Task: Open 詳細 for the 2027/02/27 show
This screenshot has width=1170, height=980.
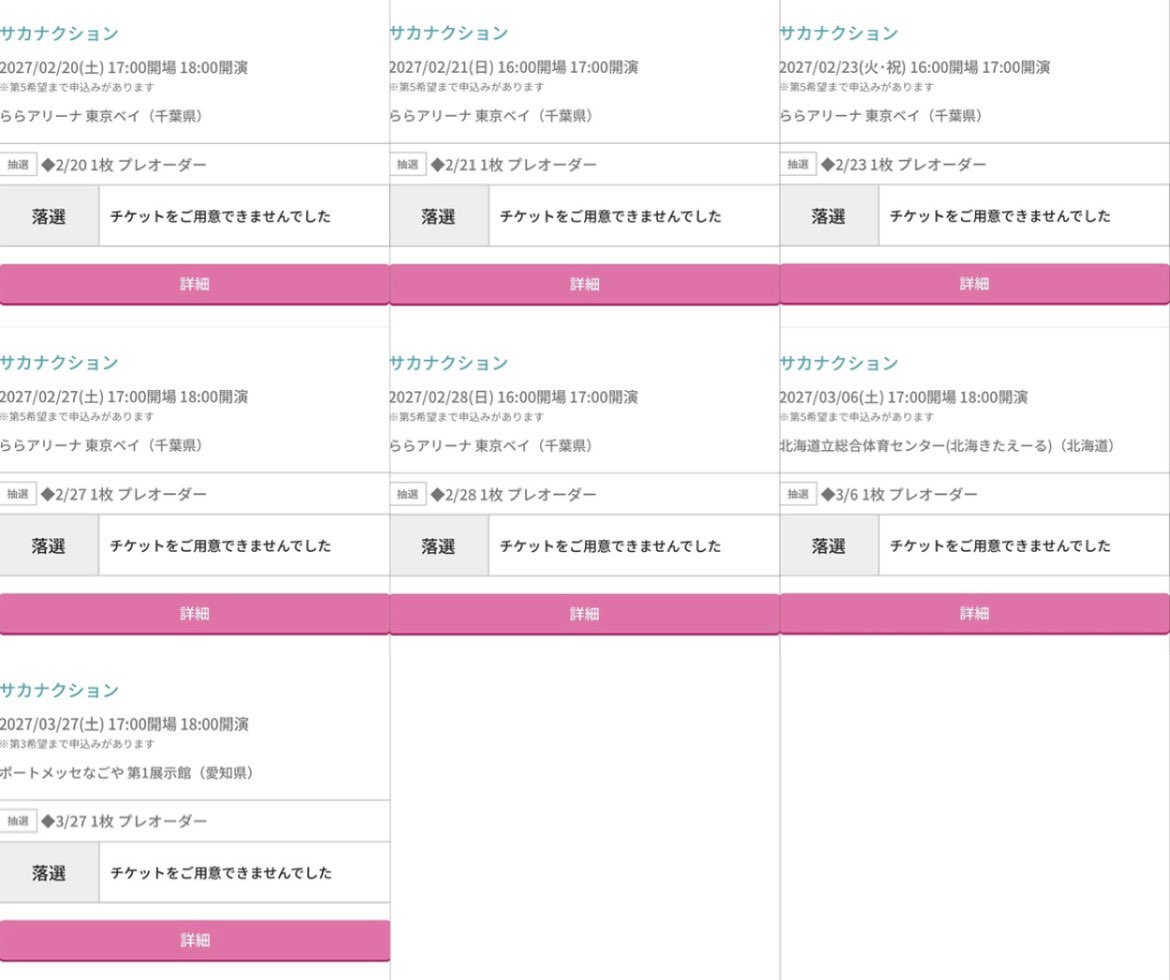Action: pyautogui.click(x=195, y=614)
